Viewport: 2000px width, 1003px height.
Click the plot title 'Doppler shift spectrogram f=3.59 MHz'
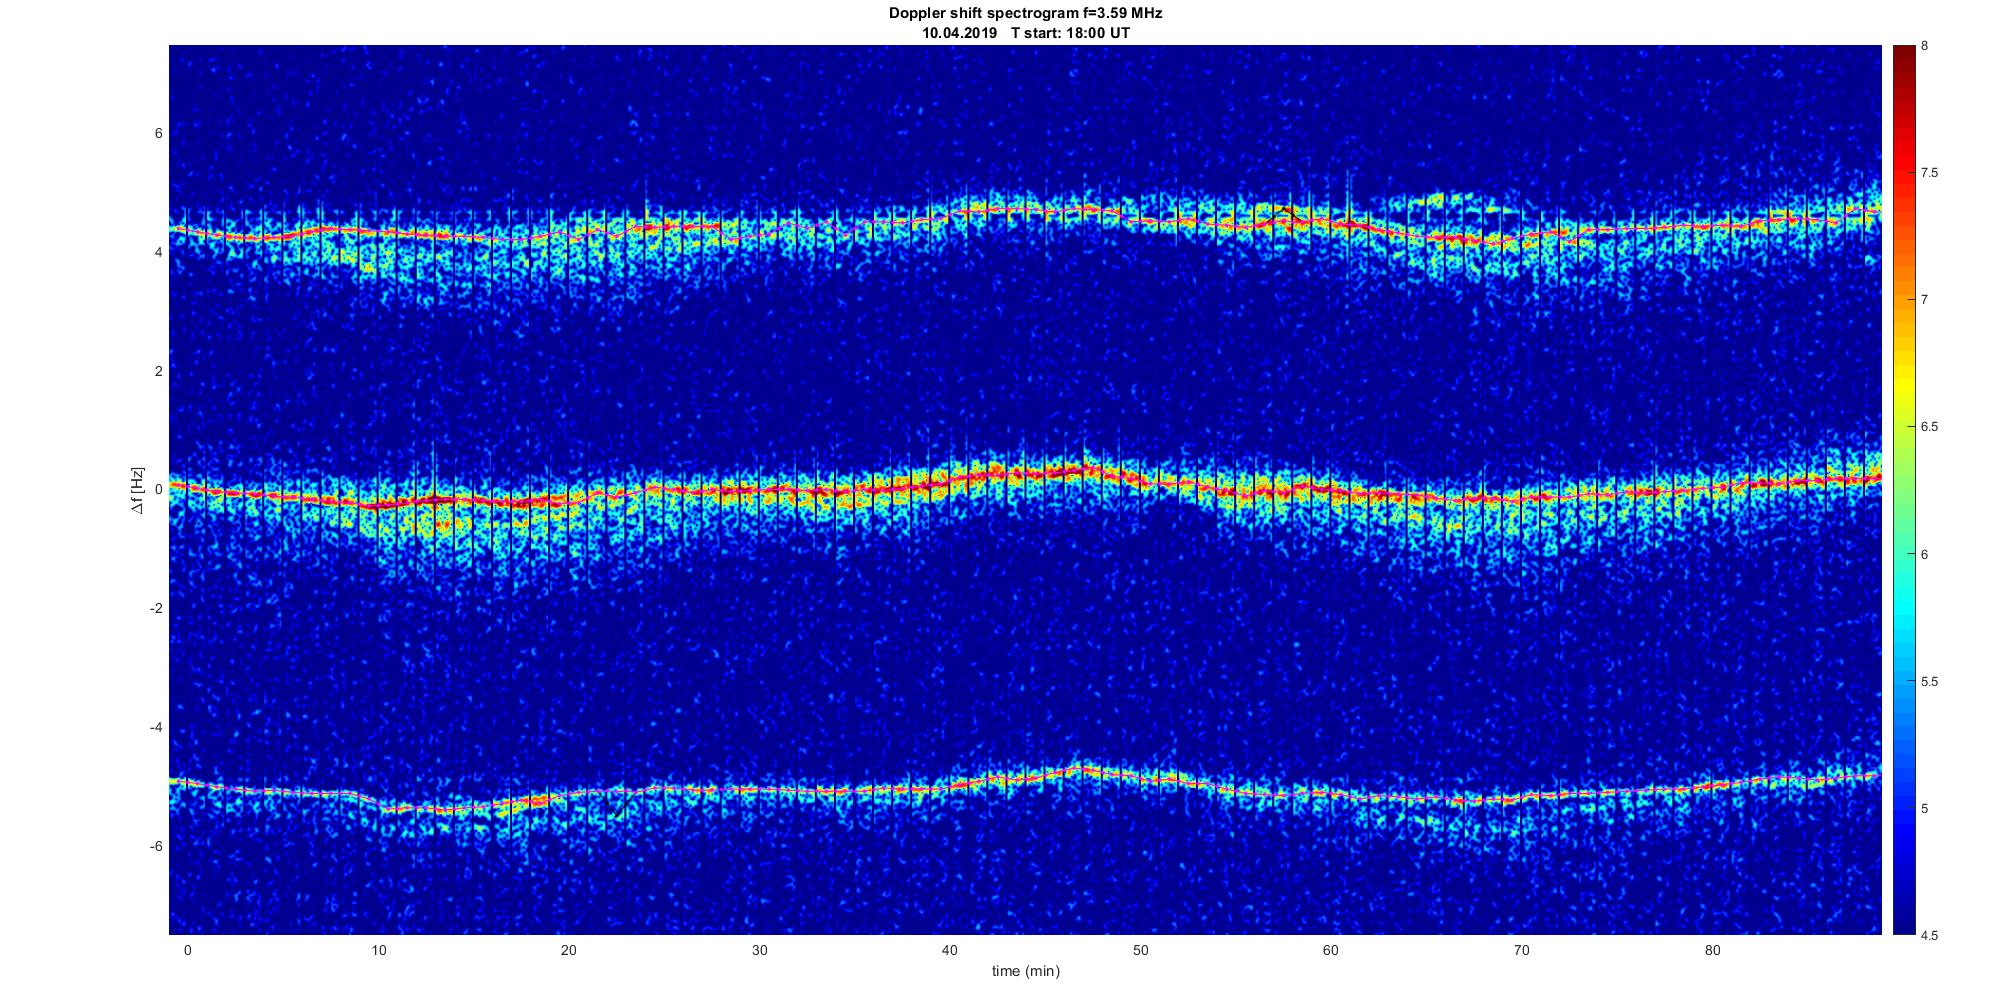point(1025,13)
